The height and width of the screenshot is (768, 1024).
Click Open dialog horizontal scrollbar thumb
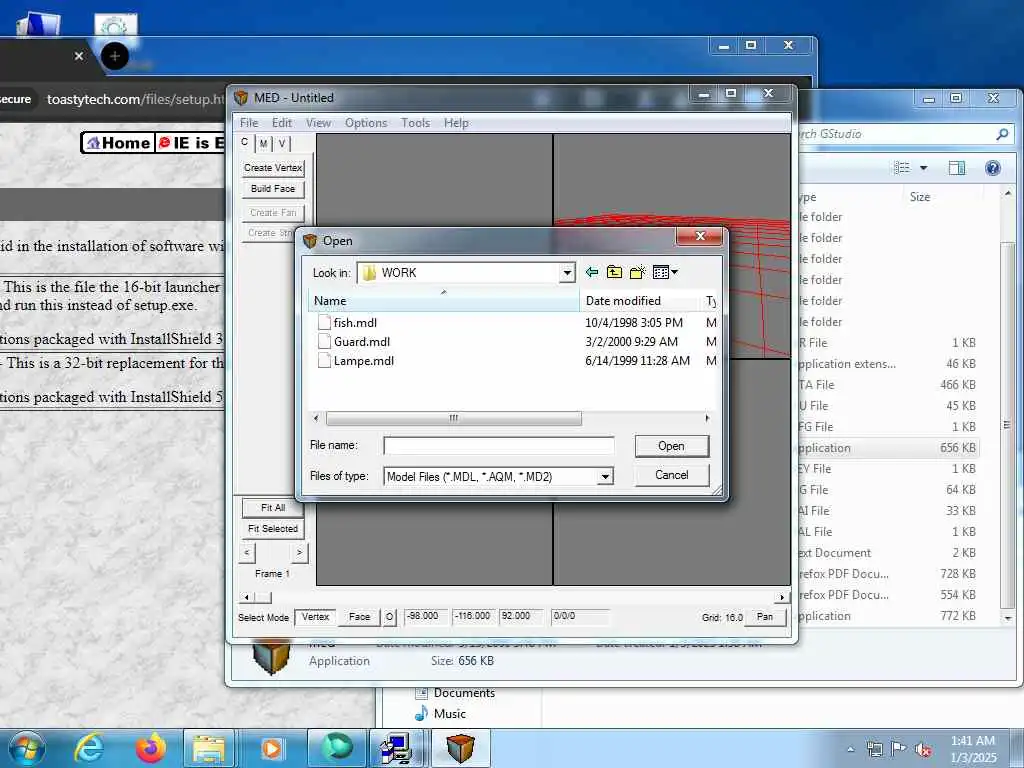click(x=453, y=418)
